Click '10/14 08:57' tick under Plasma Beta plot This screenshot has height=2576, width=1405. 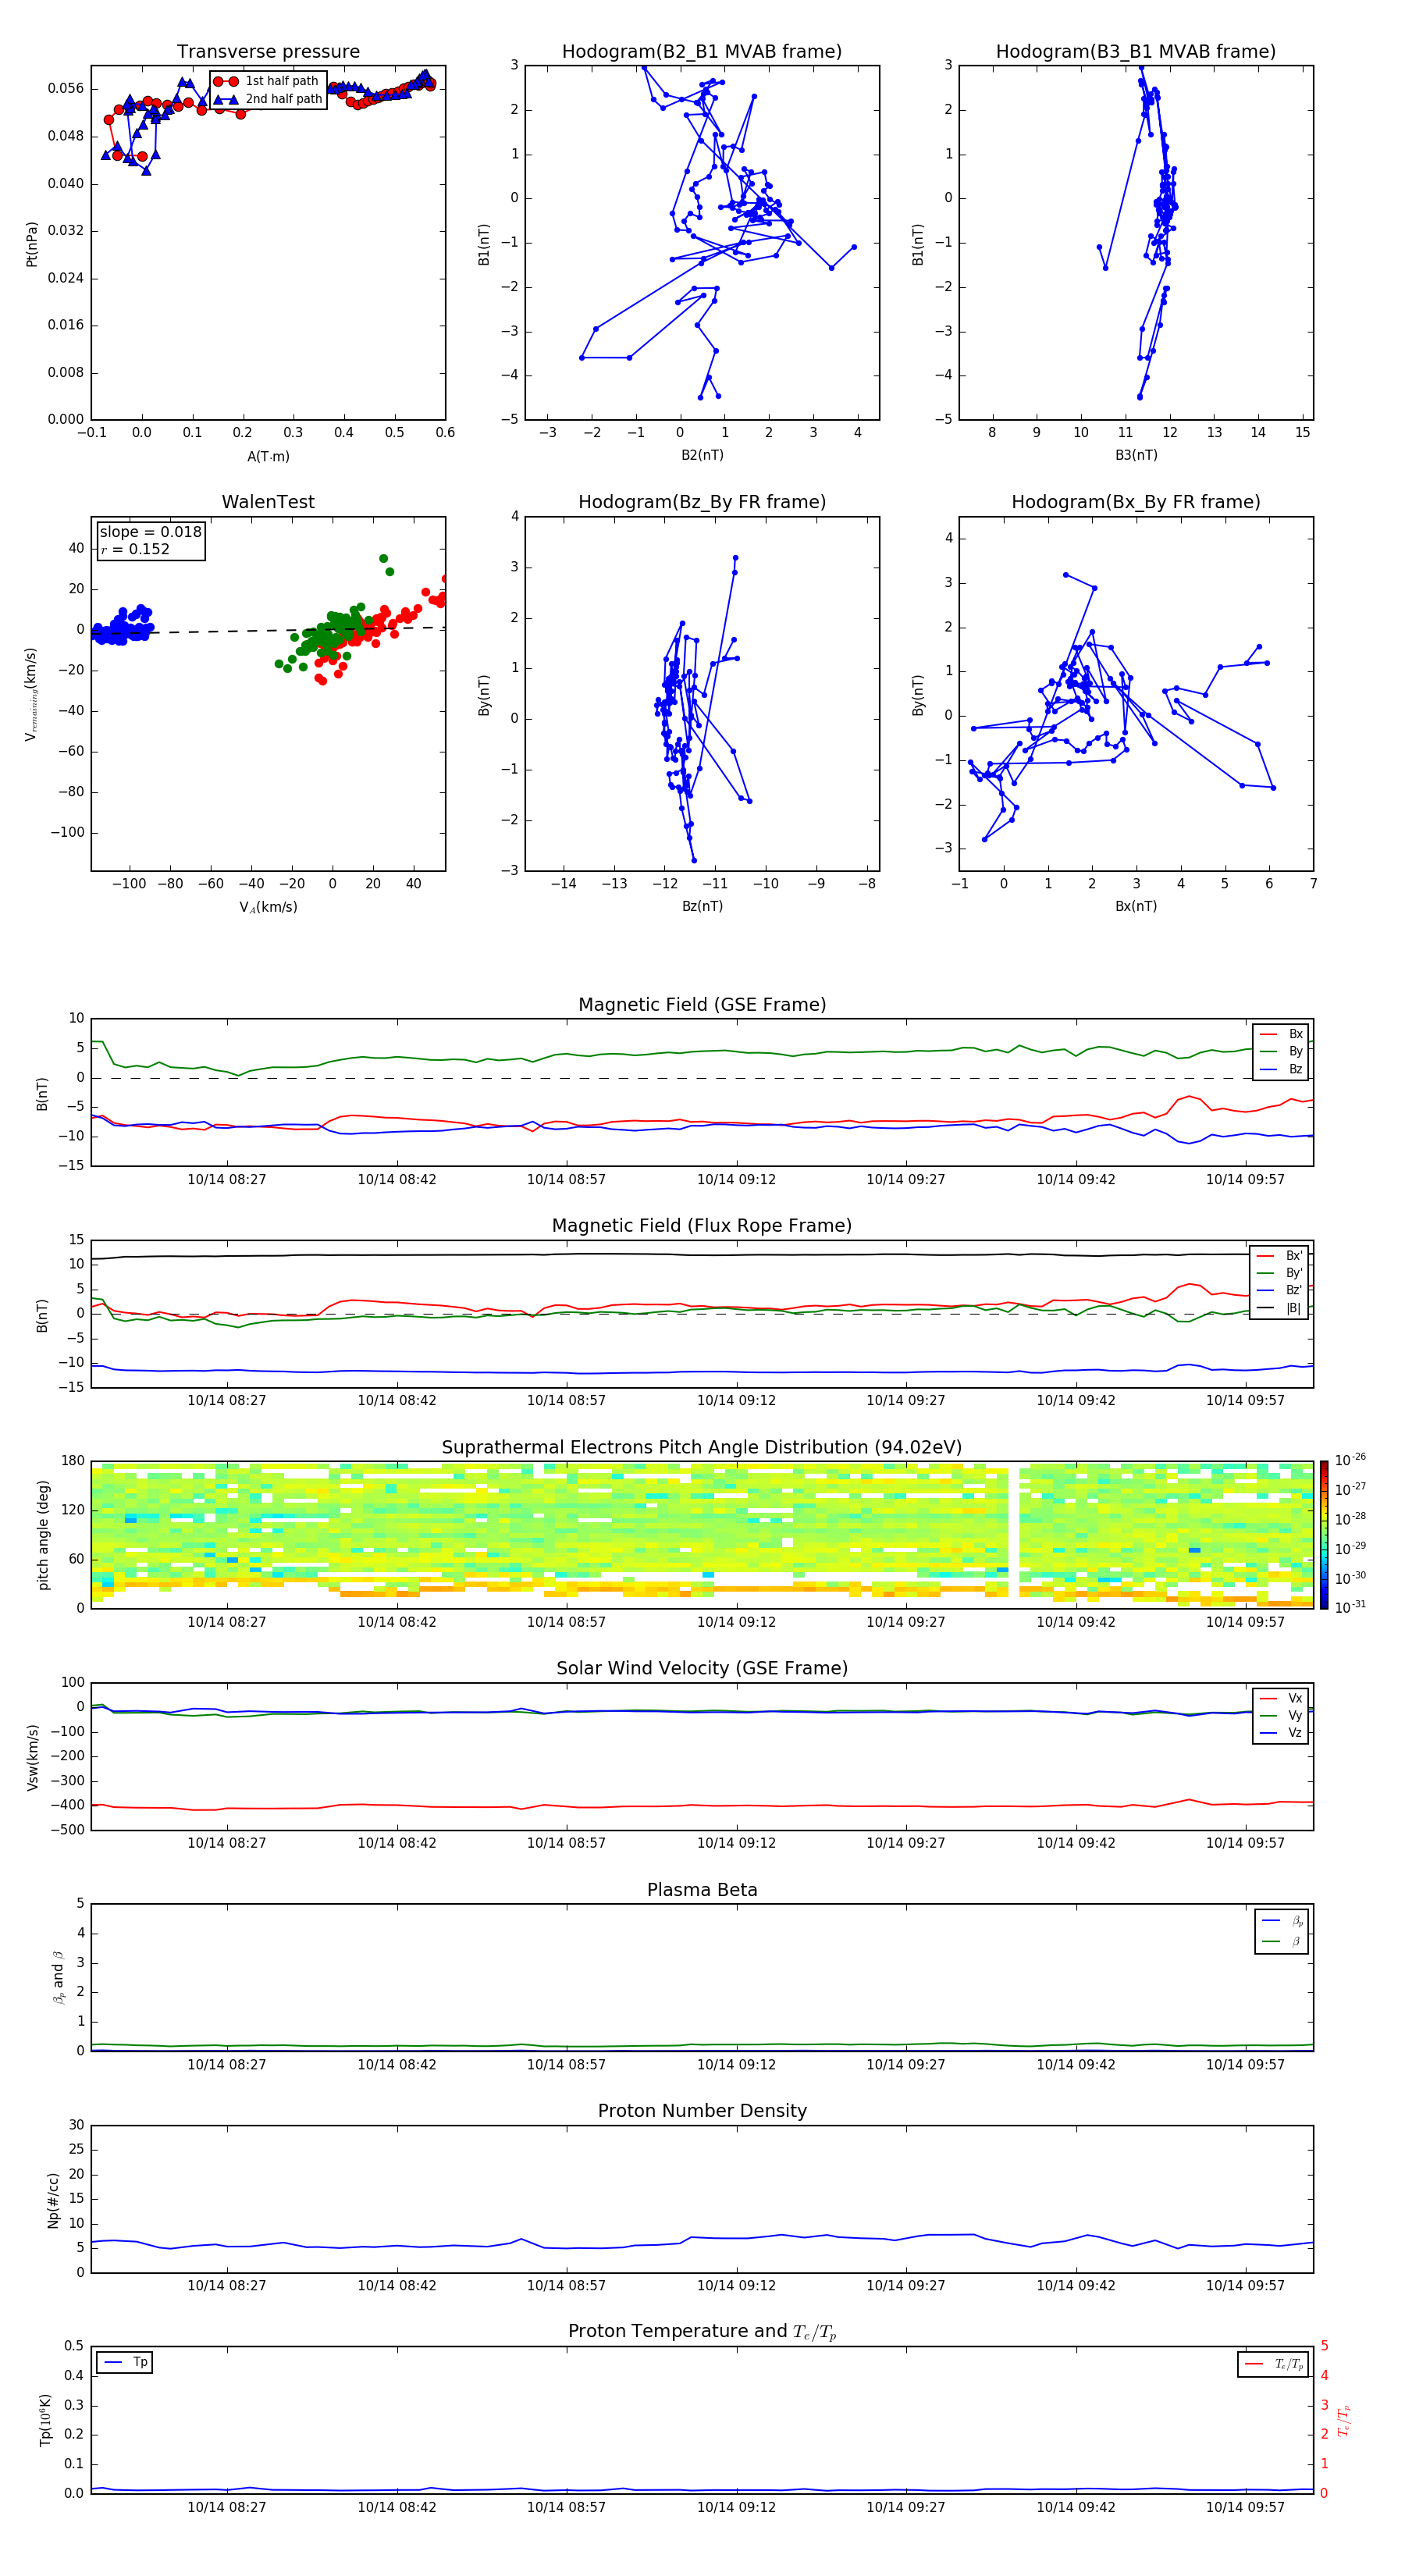coord(566,2064)
